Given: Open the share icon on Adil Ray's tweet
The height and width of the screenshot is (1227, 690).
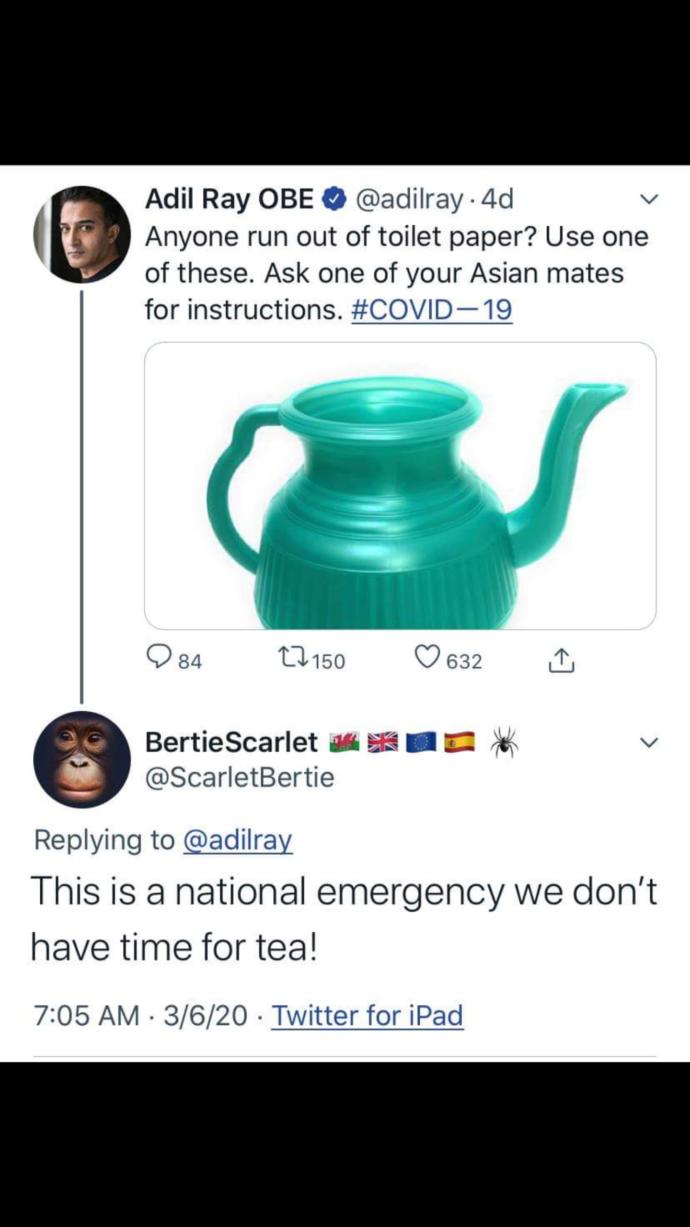Looking at the screenshot, I should [562, 660].
